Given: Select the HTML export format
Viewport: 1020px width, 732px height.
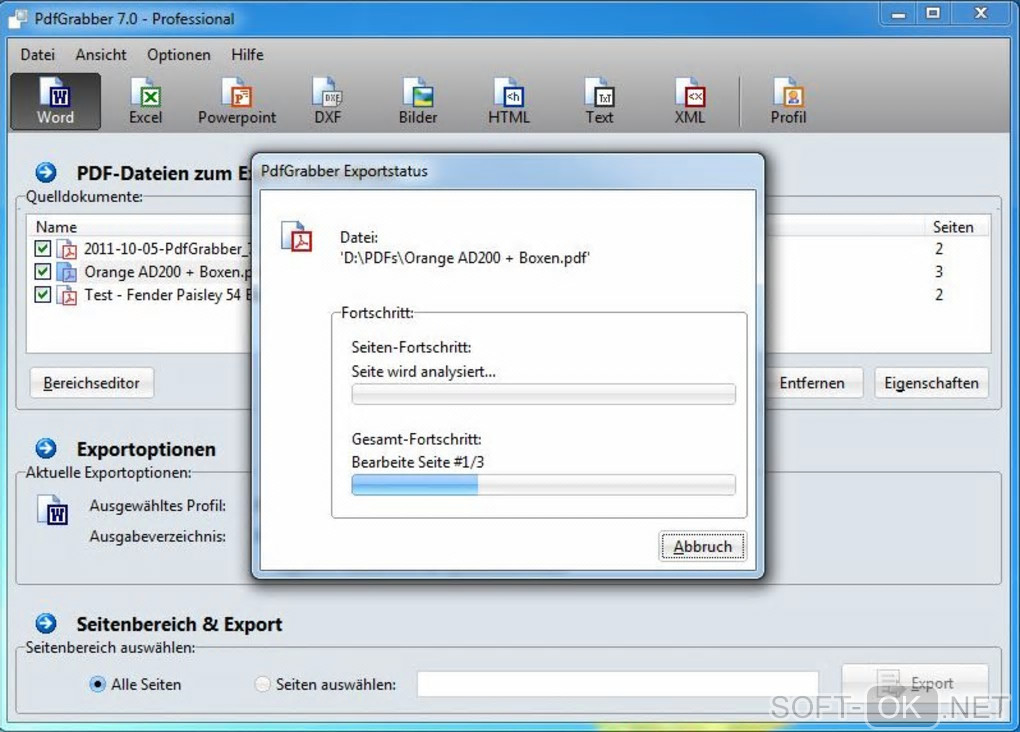Looking at the screenshot, I should coord(509,102).
